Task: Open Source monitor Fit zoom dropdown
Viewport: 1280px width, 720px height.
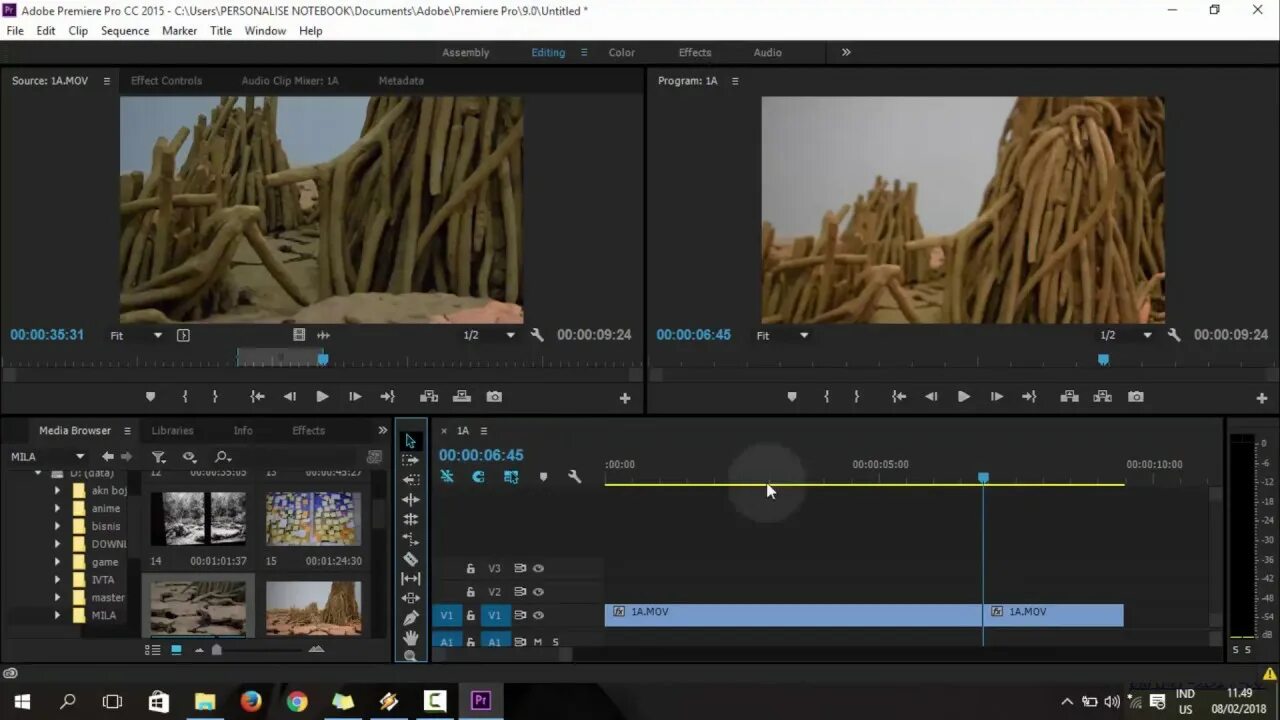Action: click(x=137, y=336)
